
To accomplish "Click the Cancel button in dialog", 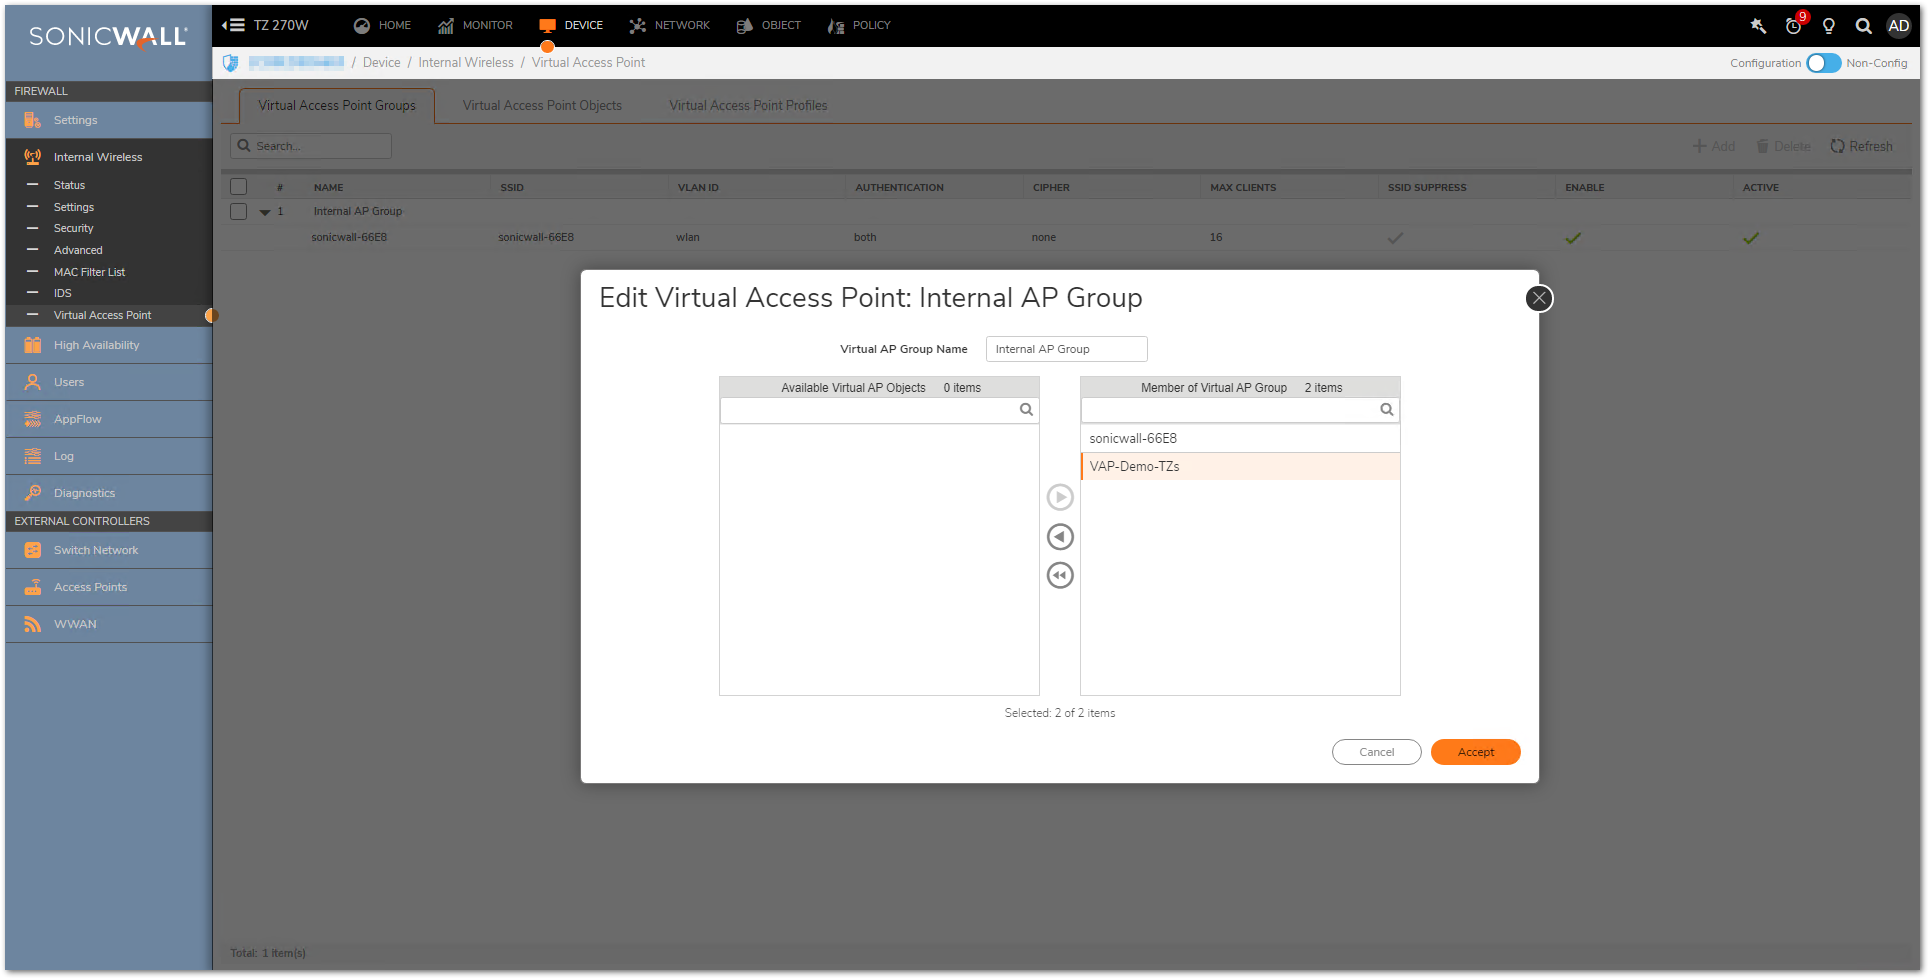I will coord(1376,752).
